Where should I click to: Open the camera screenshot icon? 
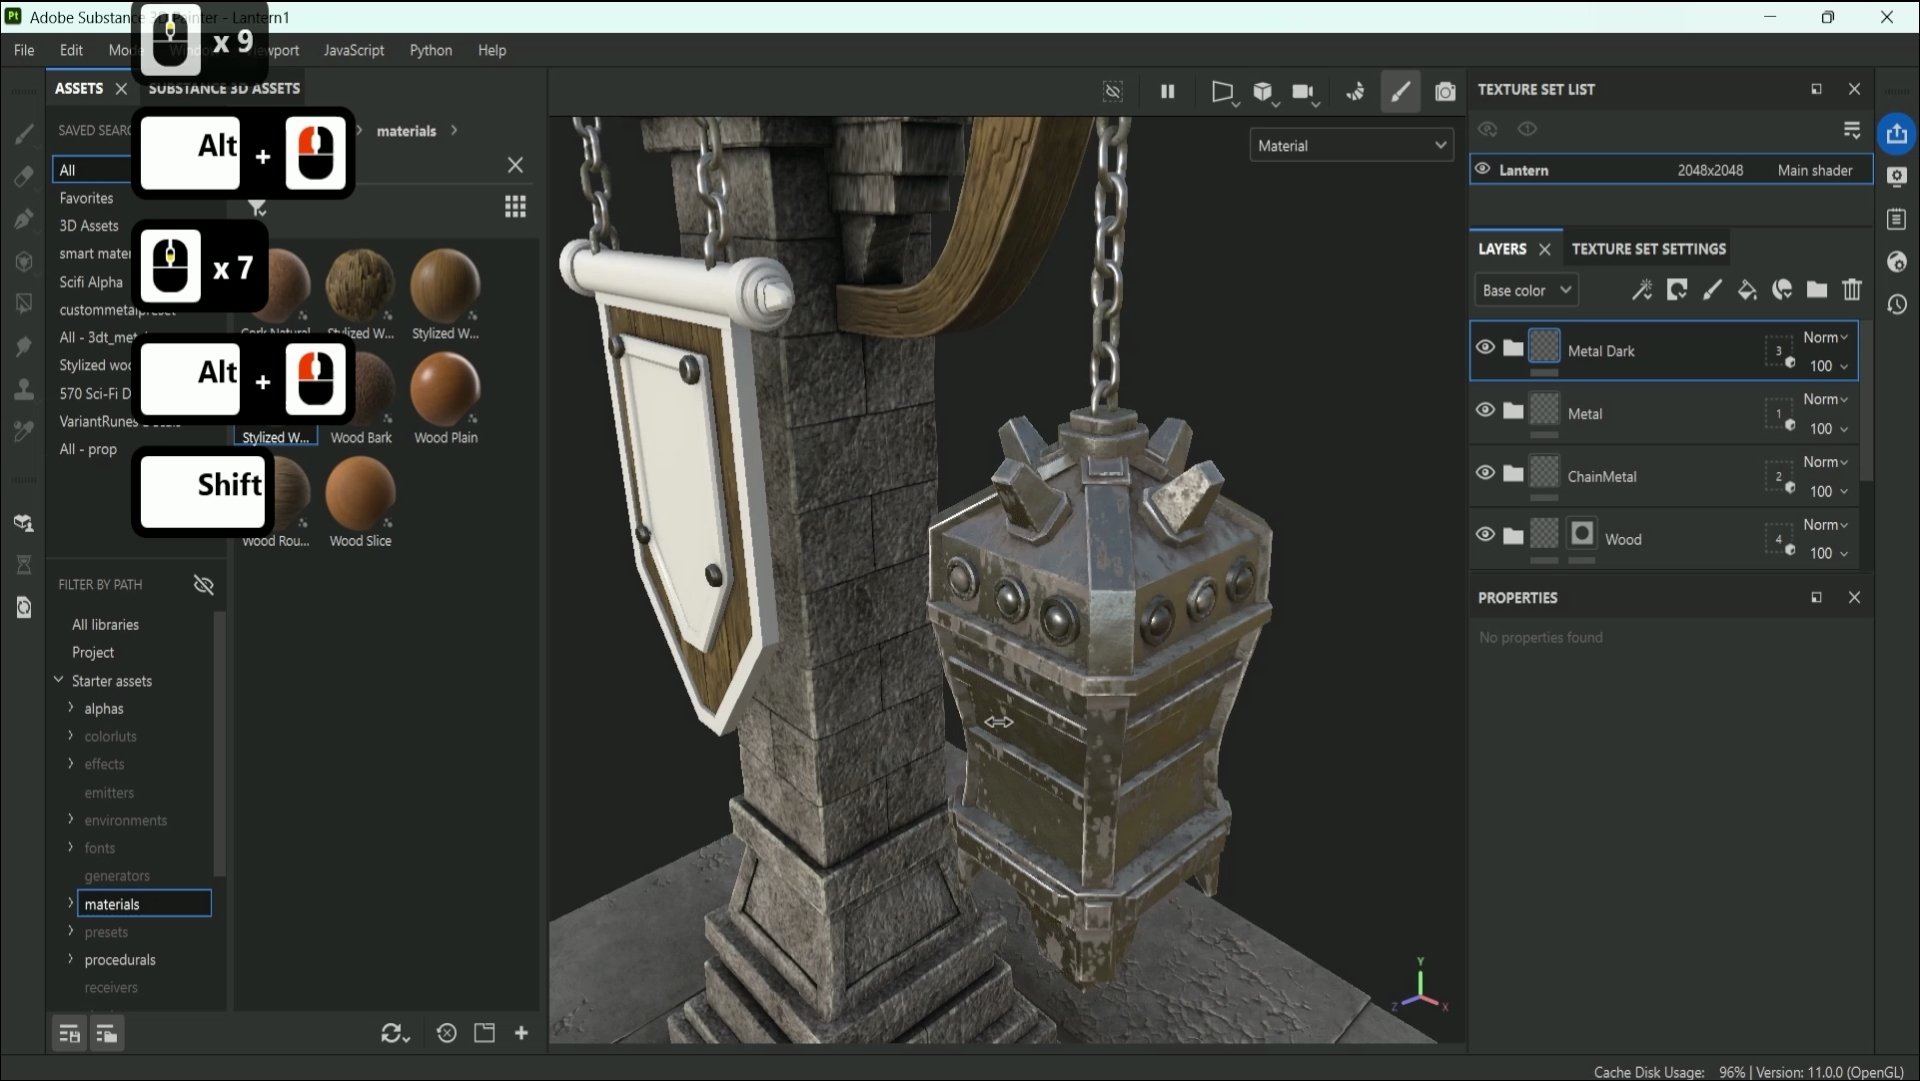1445,92
